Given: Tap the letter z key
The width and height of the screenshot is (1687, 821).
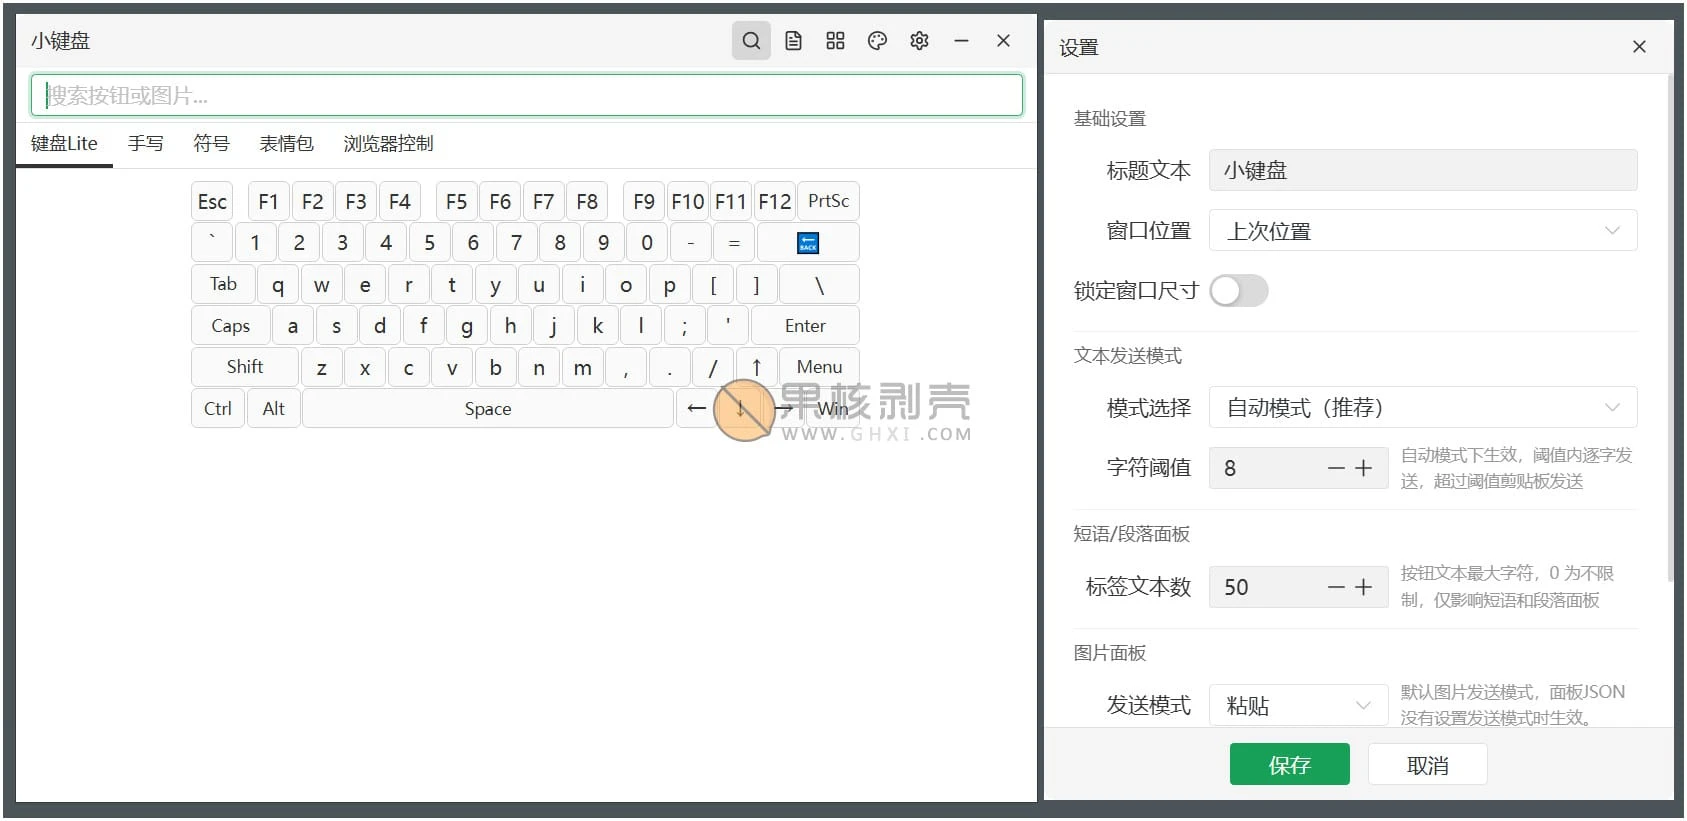Looking at the screenshot, I should (x=321, y=367).
